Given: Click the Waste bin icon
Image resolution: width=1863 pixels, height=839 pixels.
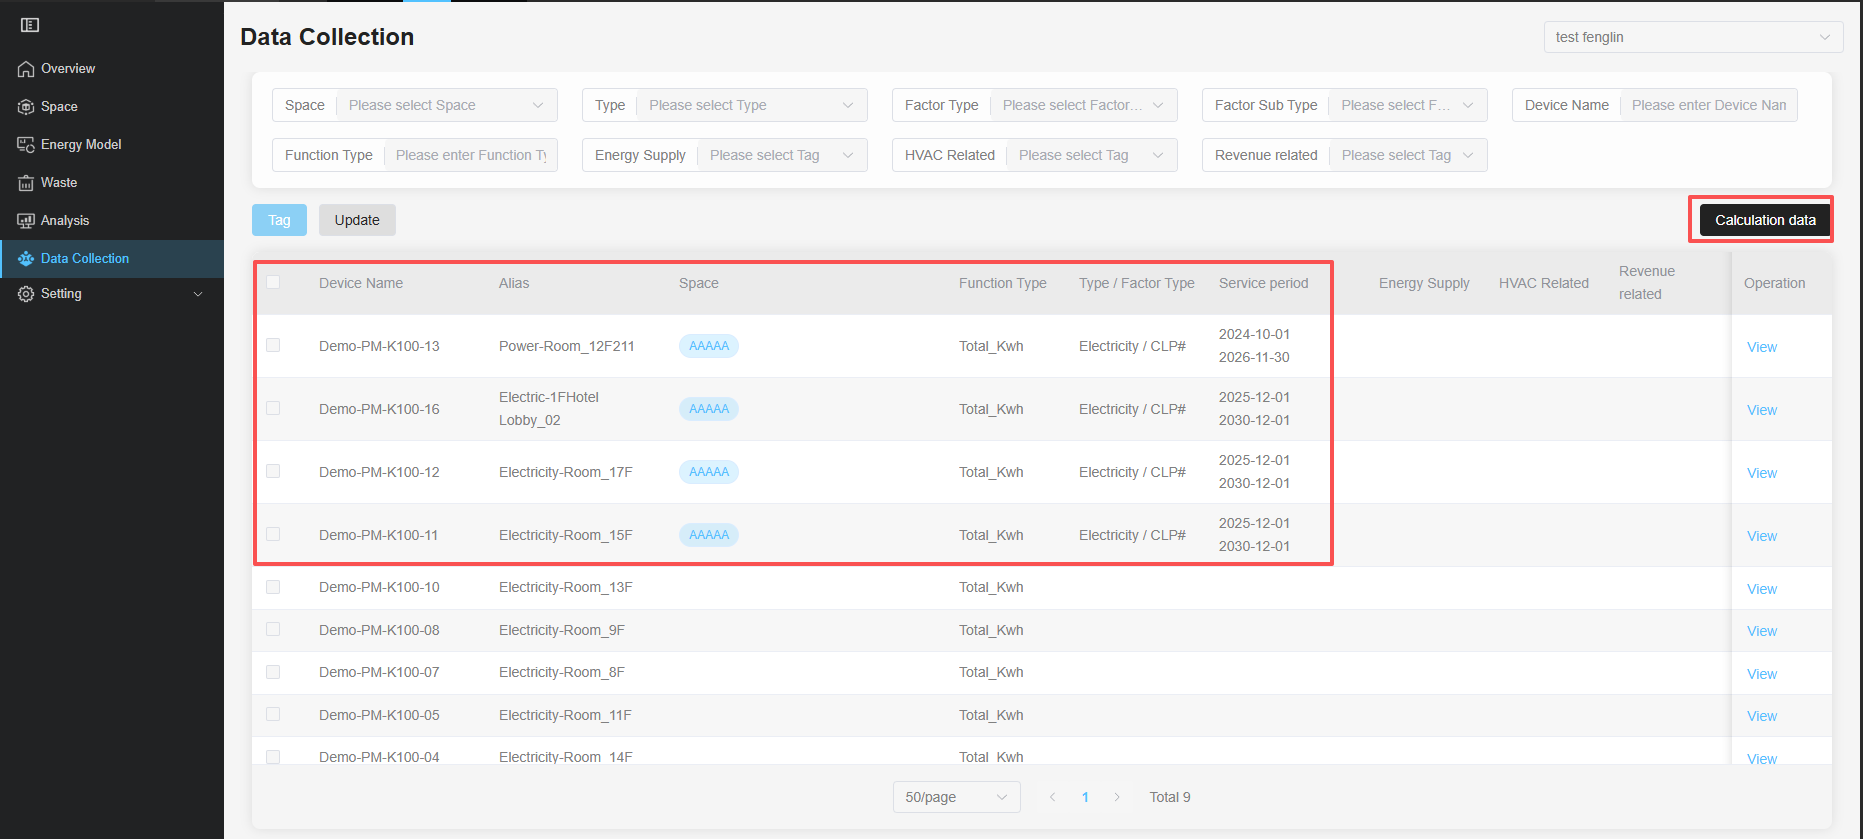Looking at the screenshot, I should 26,183.
